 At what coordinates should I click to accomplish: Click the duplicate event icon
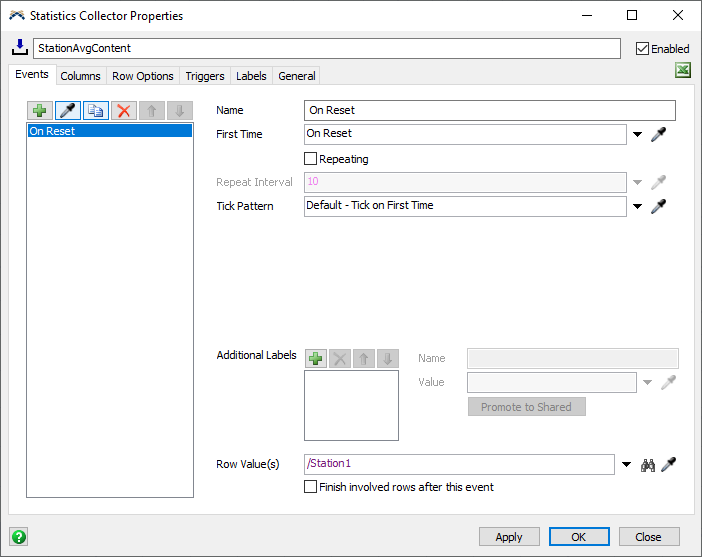[96, 111]
